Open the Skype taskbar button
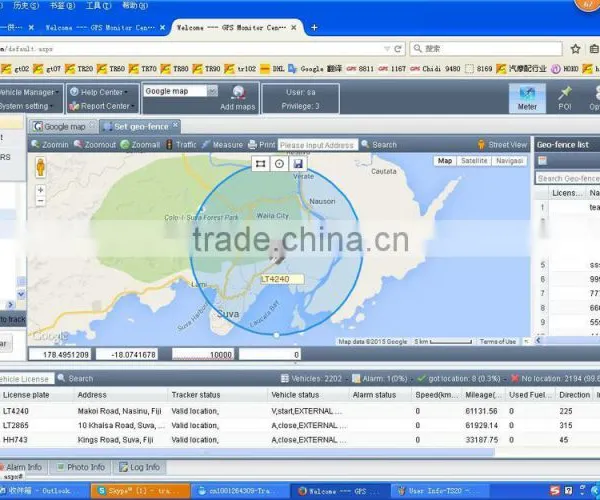The width and height of the screenshot is (600, 500). (140, 491)
